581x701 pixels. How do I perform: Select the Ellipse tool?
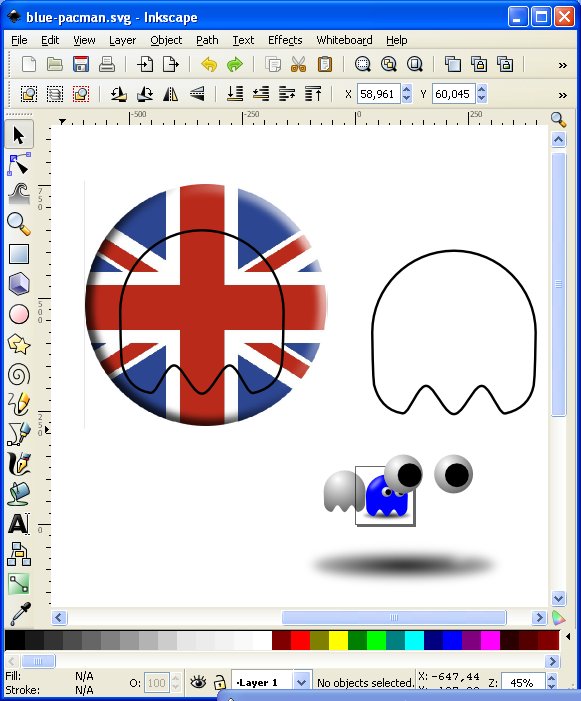(x=19, y=314)
